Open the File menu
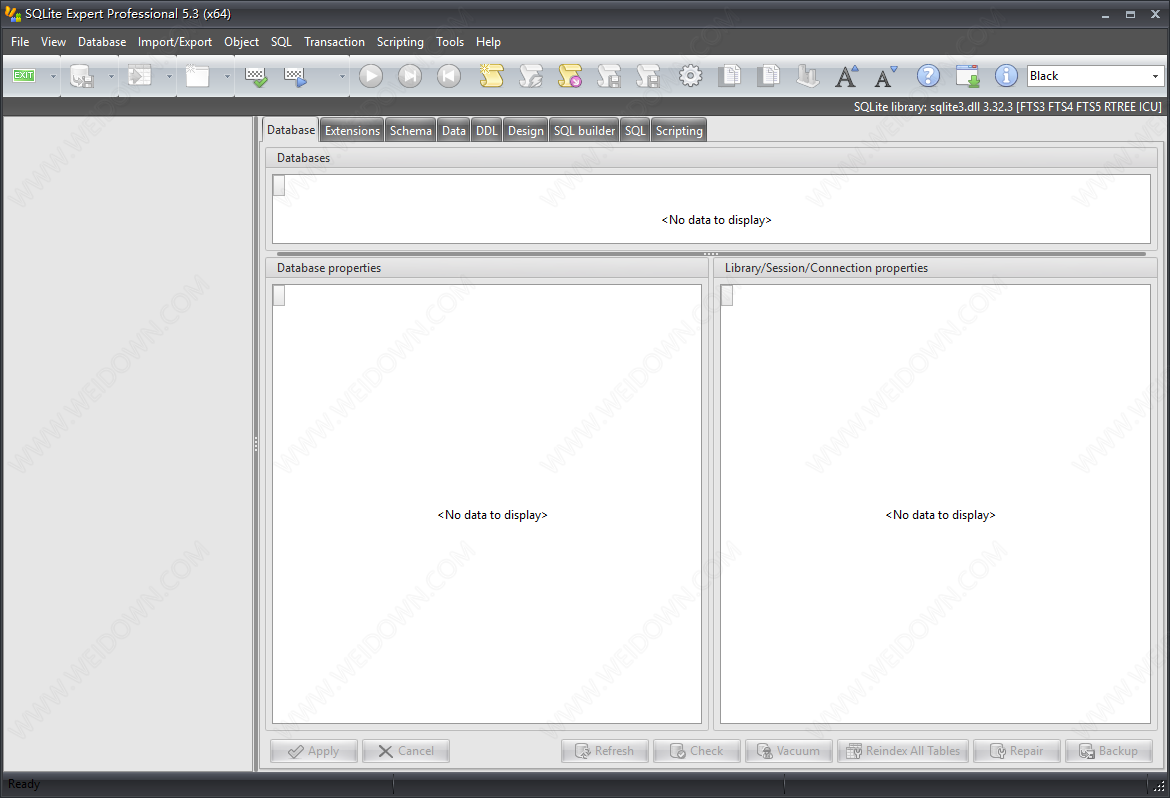Image resolution: width=1170 pixels, height=798 pixels. tap(20, 42)
